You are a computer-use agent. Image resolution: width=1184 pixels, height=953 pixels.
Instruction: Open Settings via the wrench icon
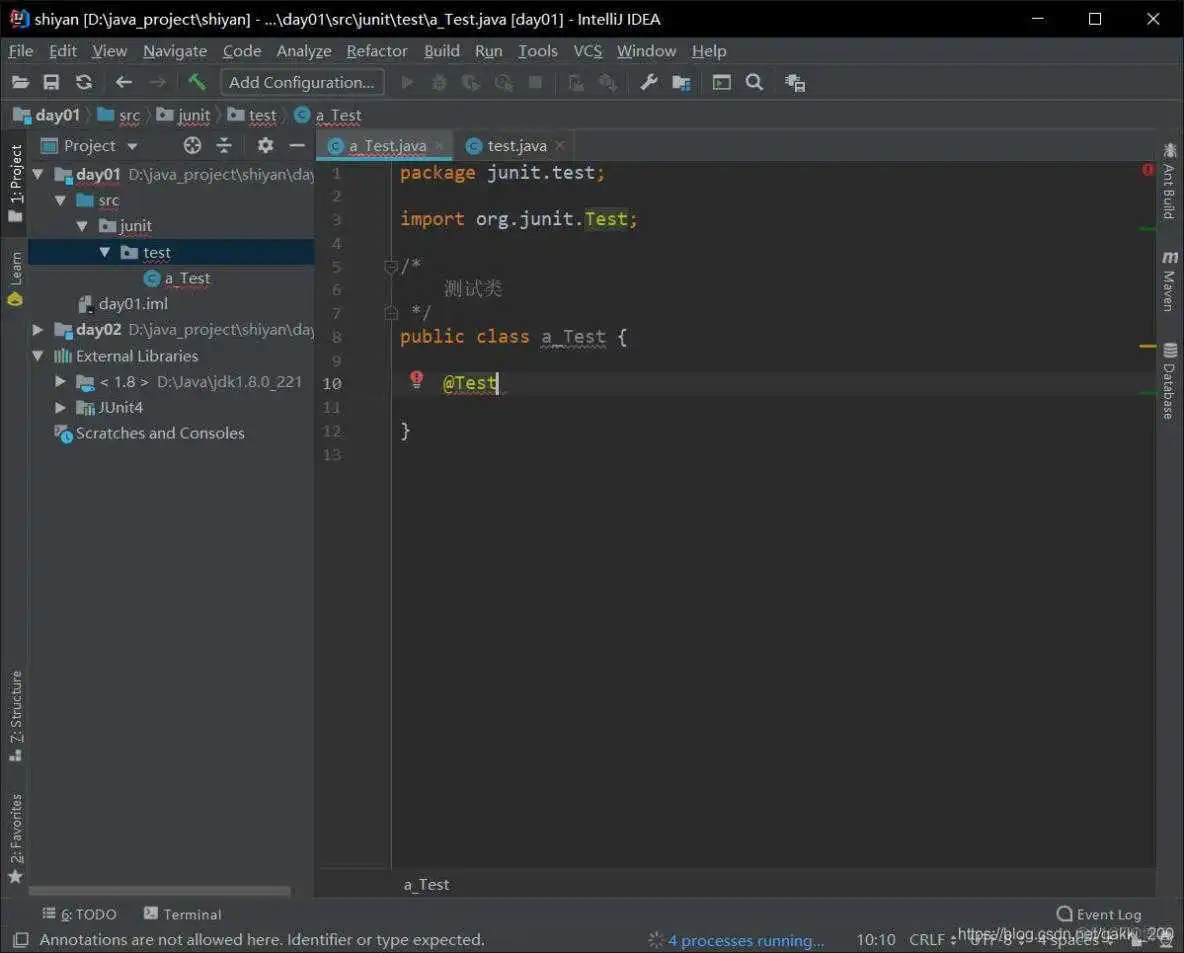[650, 82]
